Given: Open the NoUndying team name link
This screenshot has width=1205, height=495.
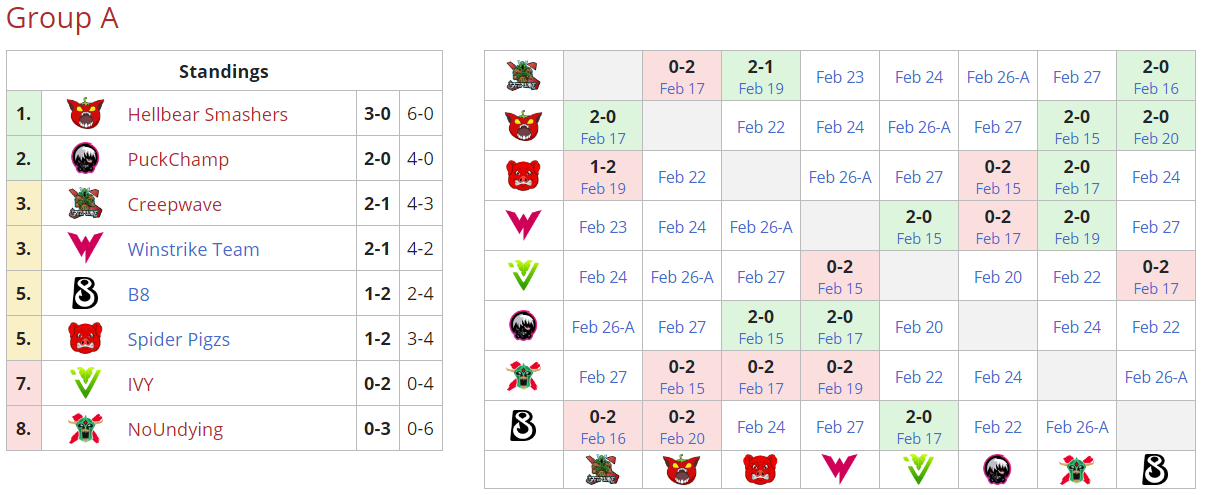Looking at the screenshot, I should (175, 429).
